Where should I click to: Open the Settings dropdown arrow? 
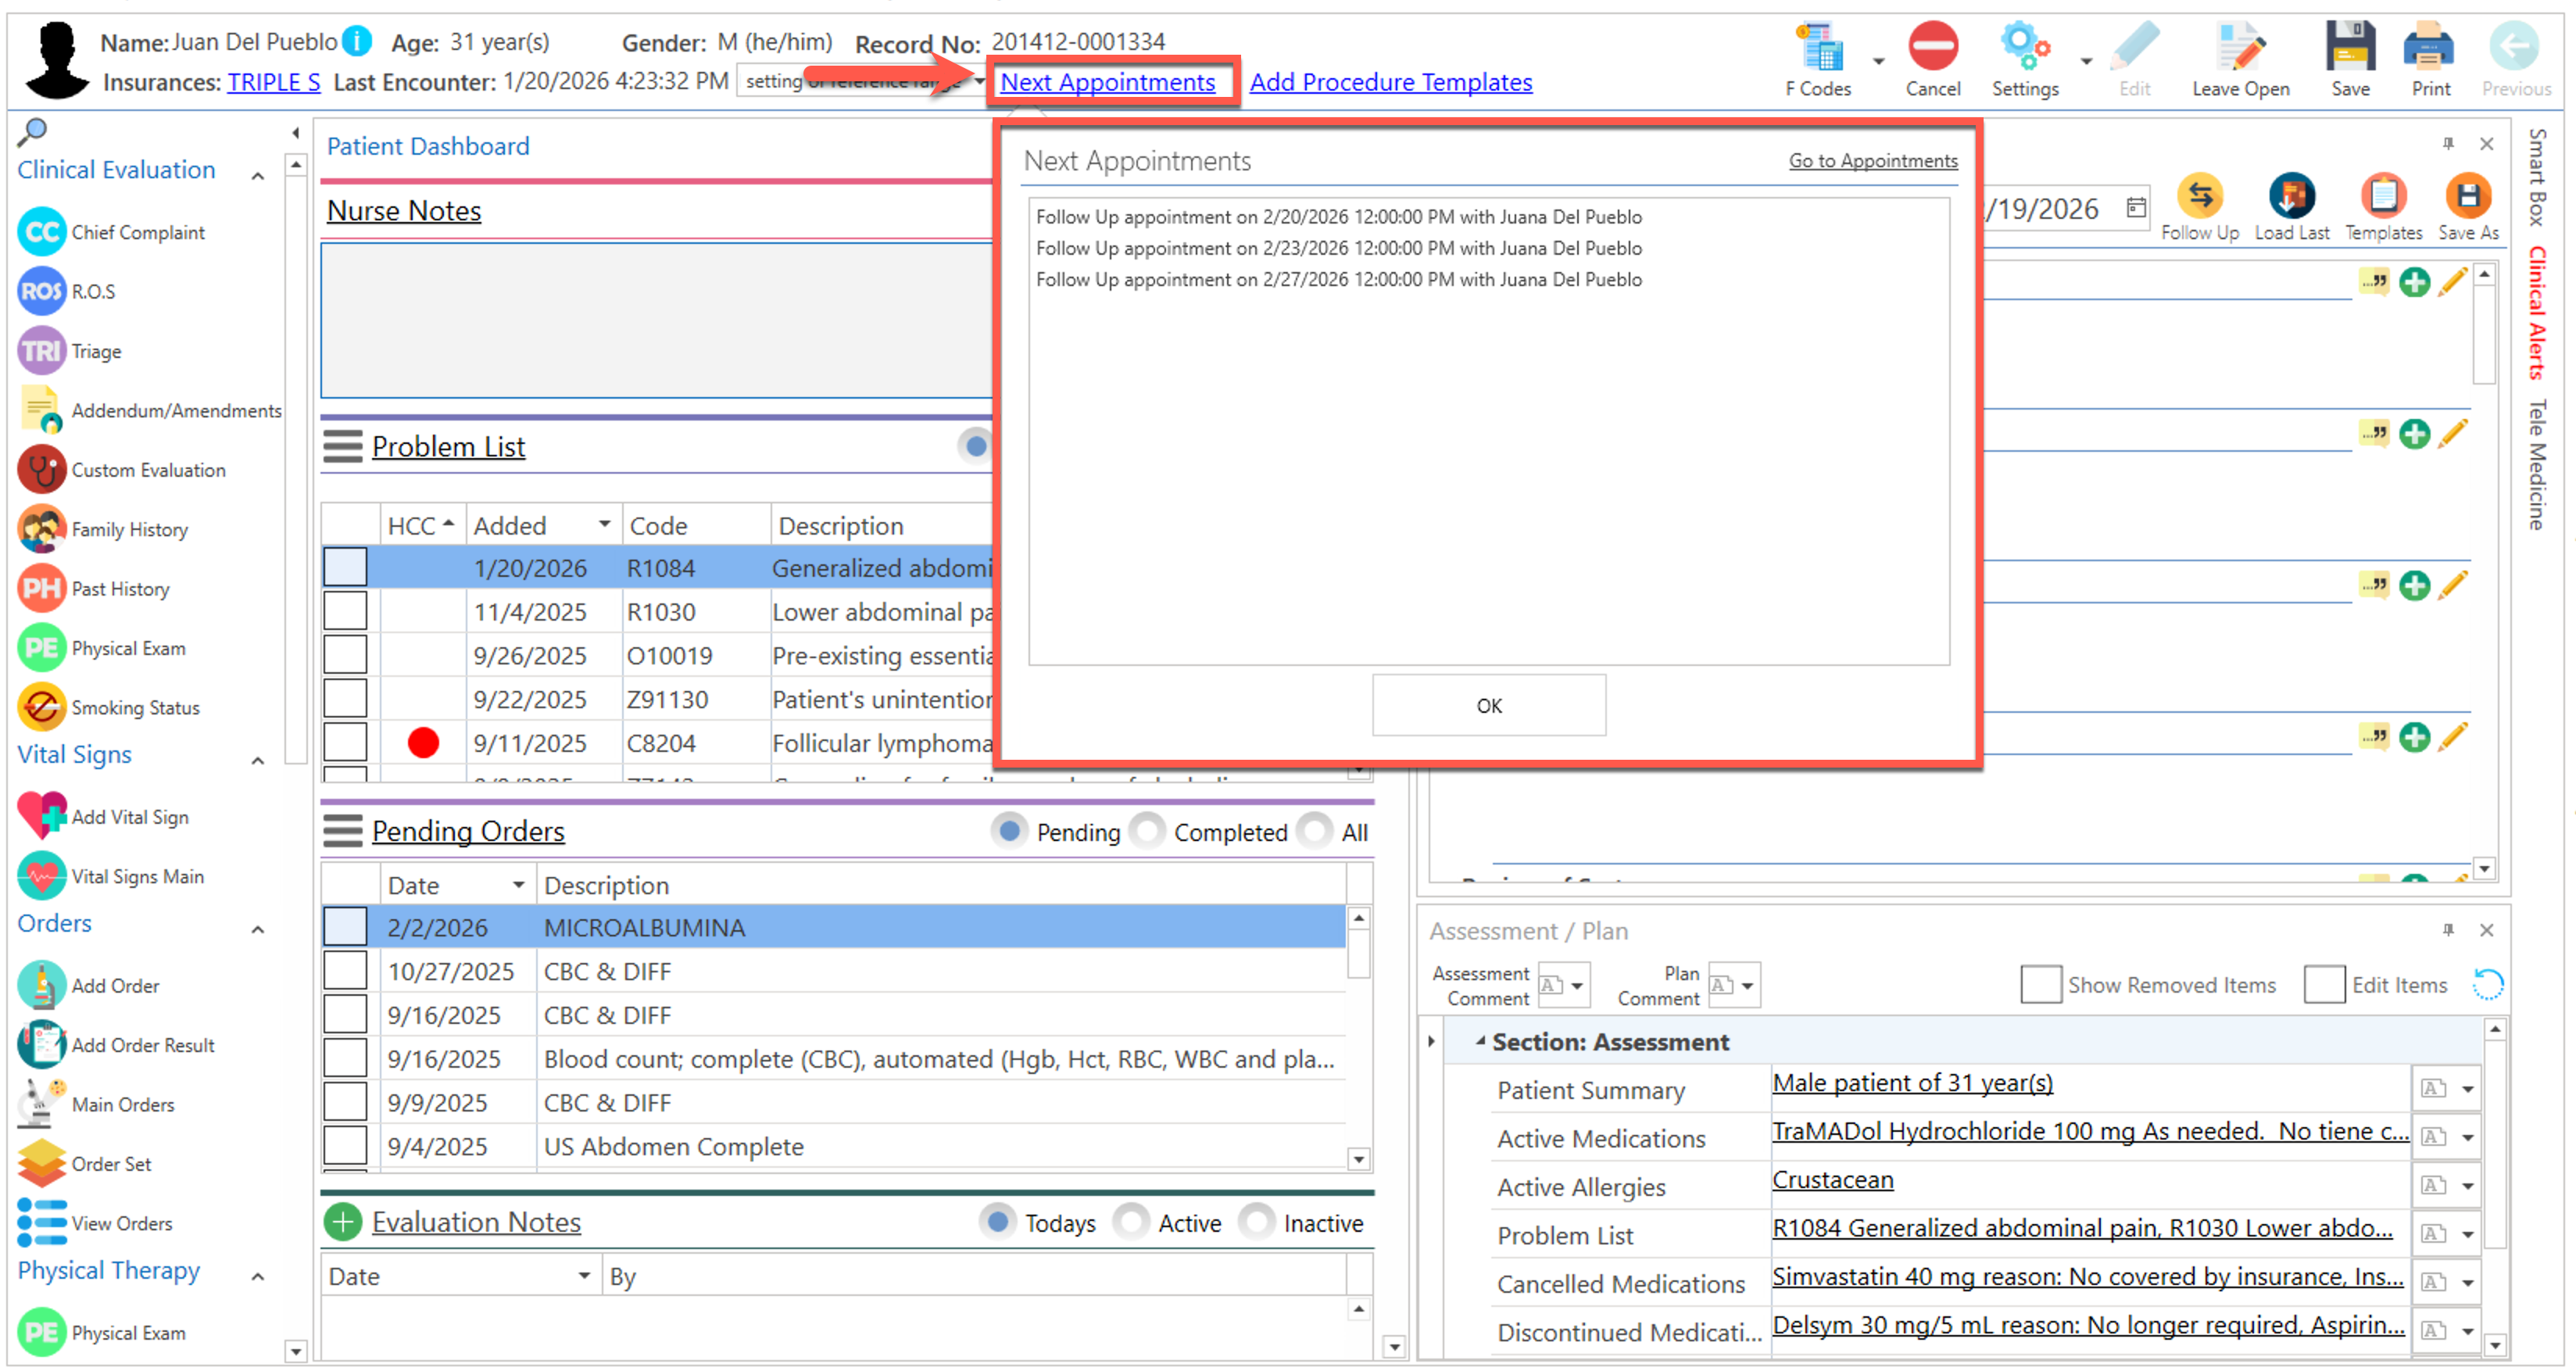pos(2086,62)
